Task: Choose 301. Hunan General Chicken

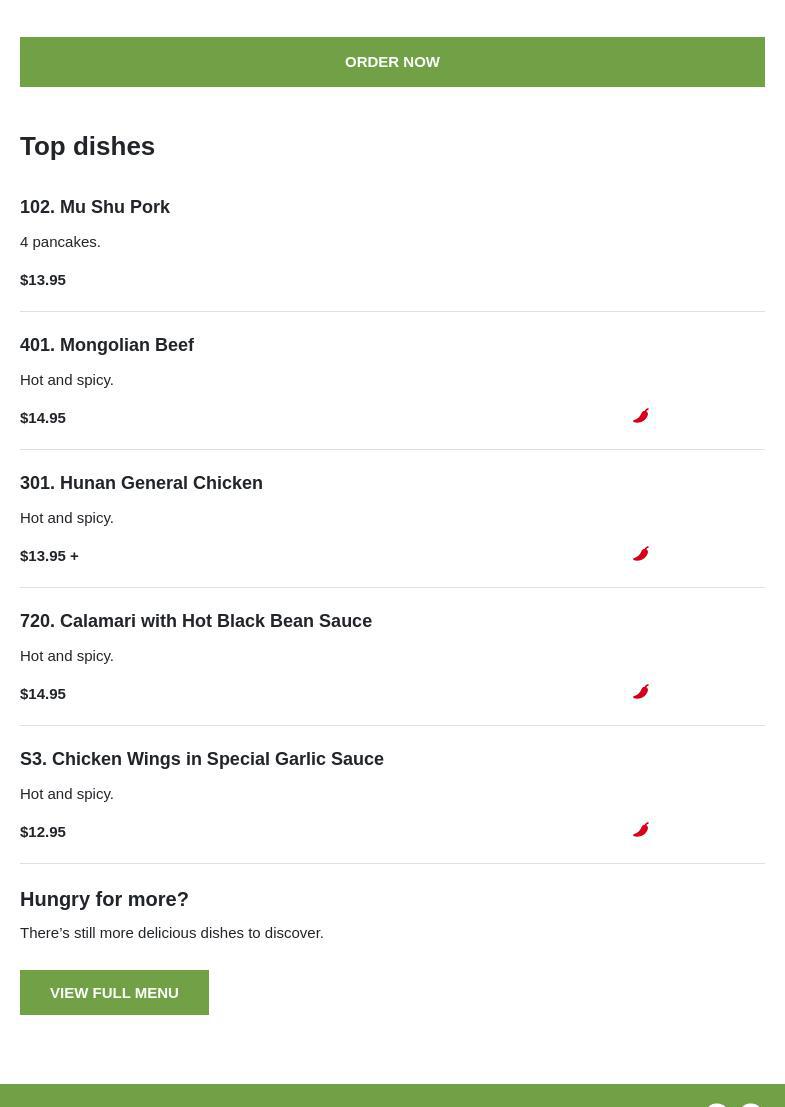Action: [141, 483]
